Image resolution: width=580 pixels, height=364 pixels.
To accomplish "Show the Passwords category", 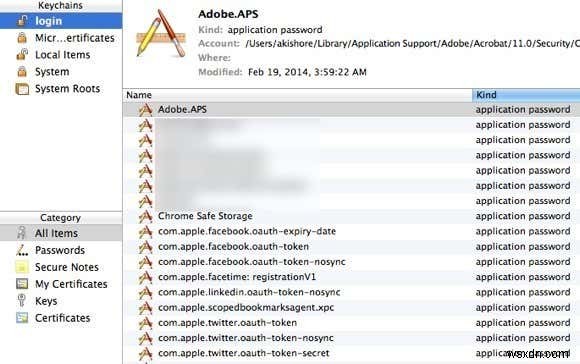I will coord(61,250).
